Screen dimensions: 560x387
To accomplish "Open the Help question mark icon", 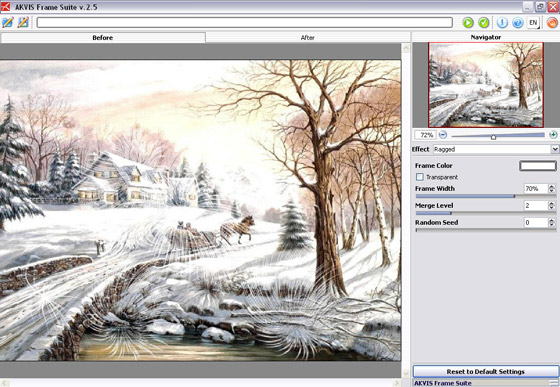I will tap(518, 22).
